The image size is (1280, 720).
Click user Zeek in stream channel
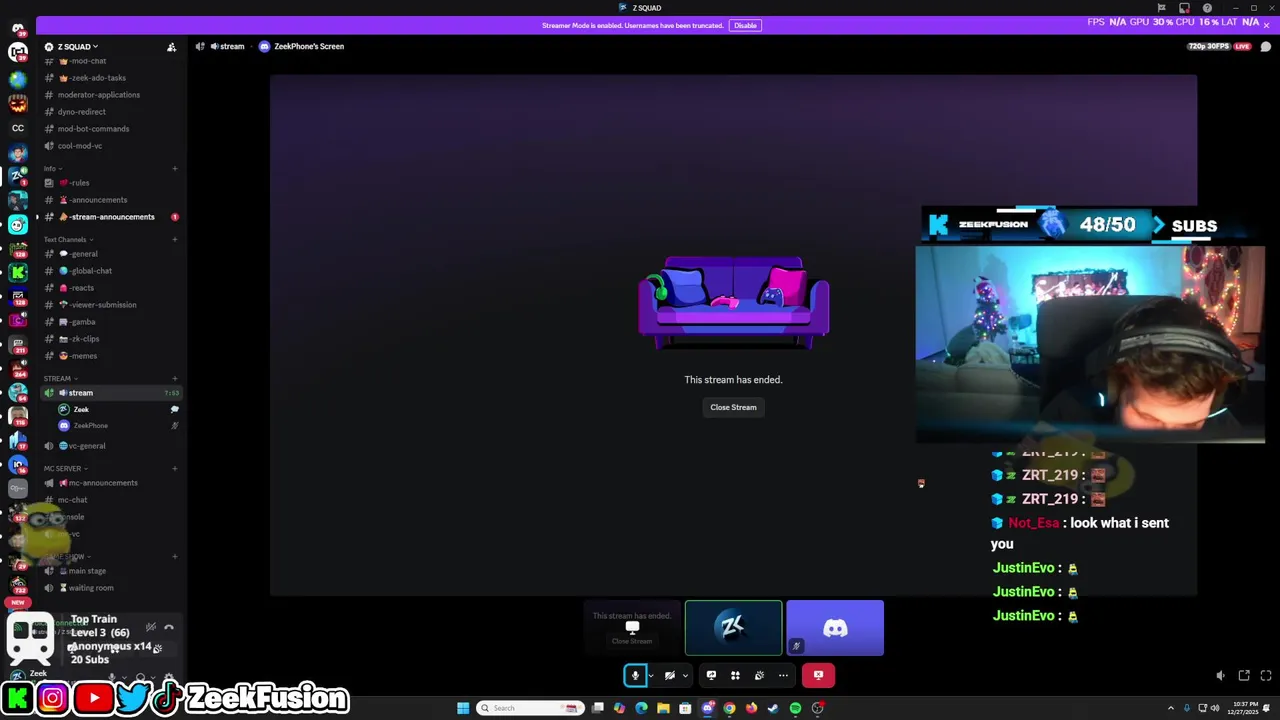pos(81,409)
